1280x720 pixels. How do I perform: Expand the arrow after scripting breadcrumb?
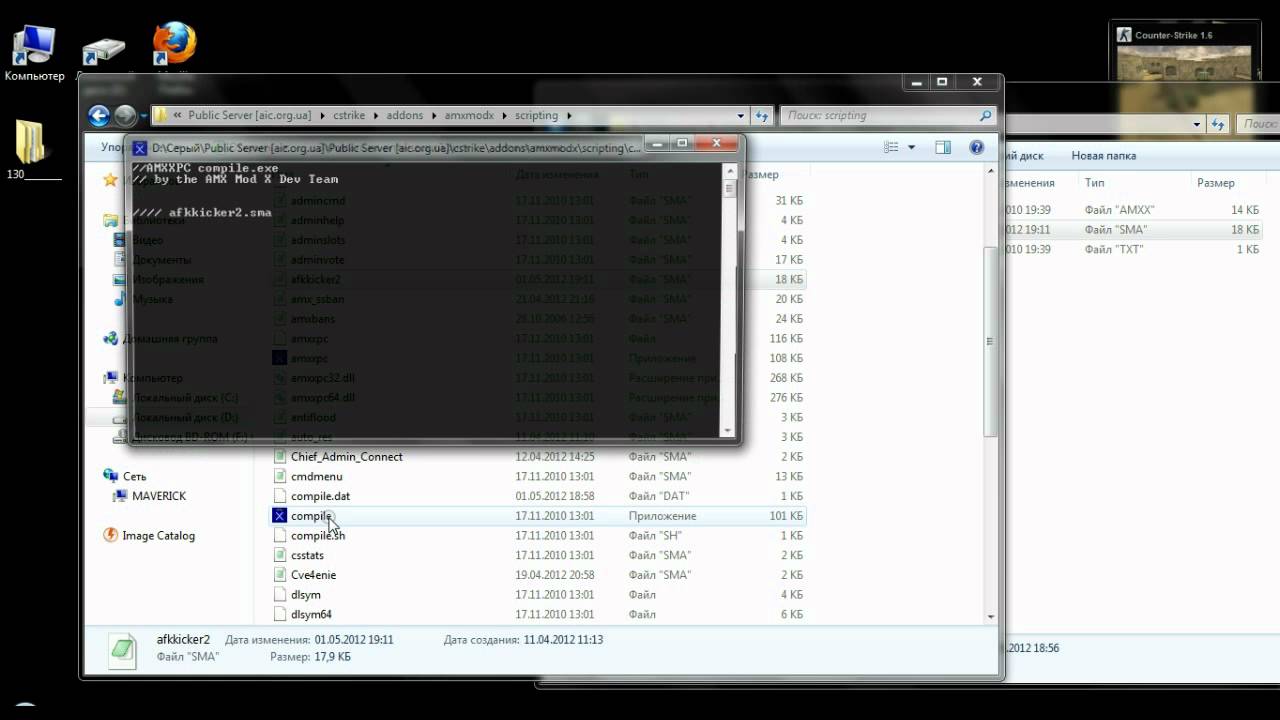tap(570, 116)
